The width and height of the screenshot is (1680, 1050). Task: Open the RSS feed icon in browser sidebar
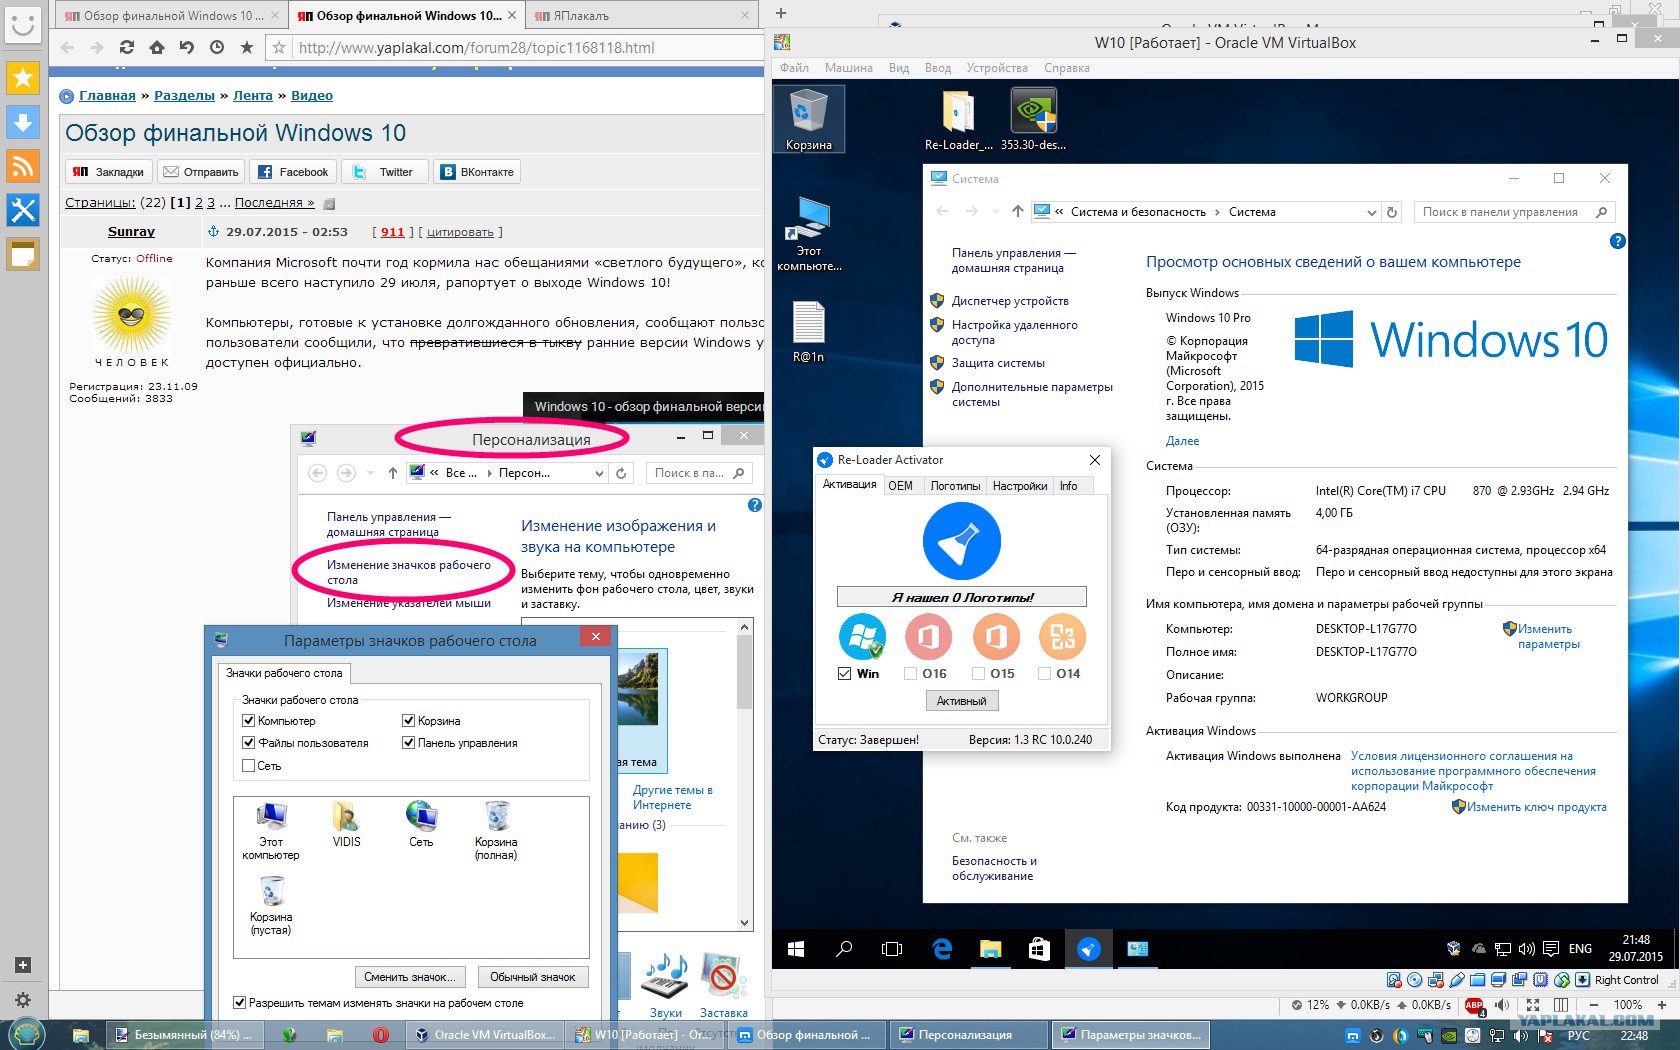(22, 166)
